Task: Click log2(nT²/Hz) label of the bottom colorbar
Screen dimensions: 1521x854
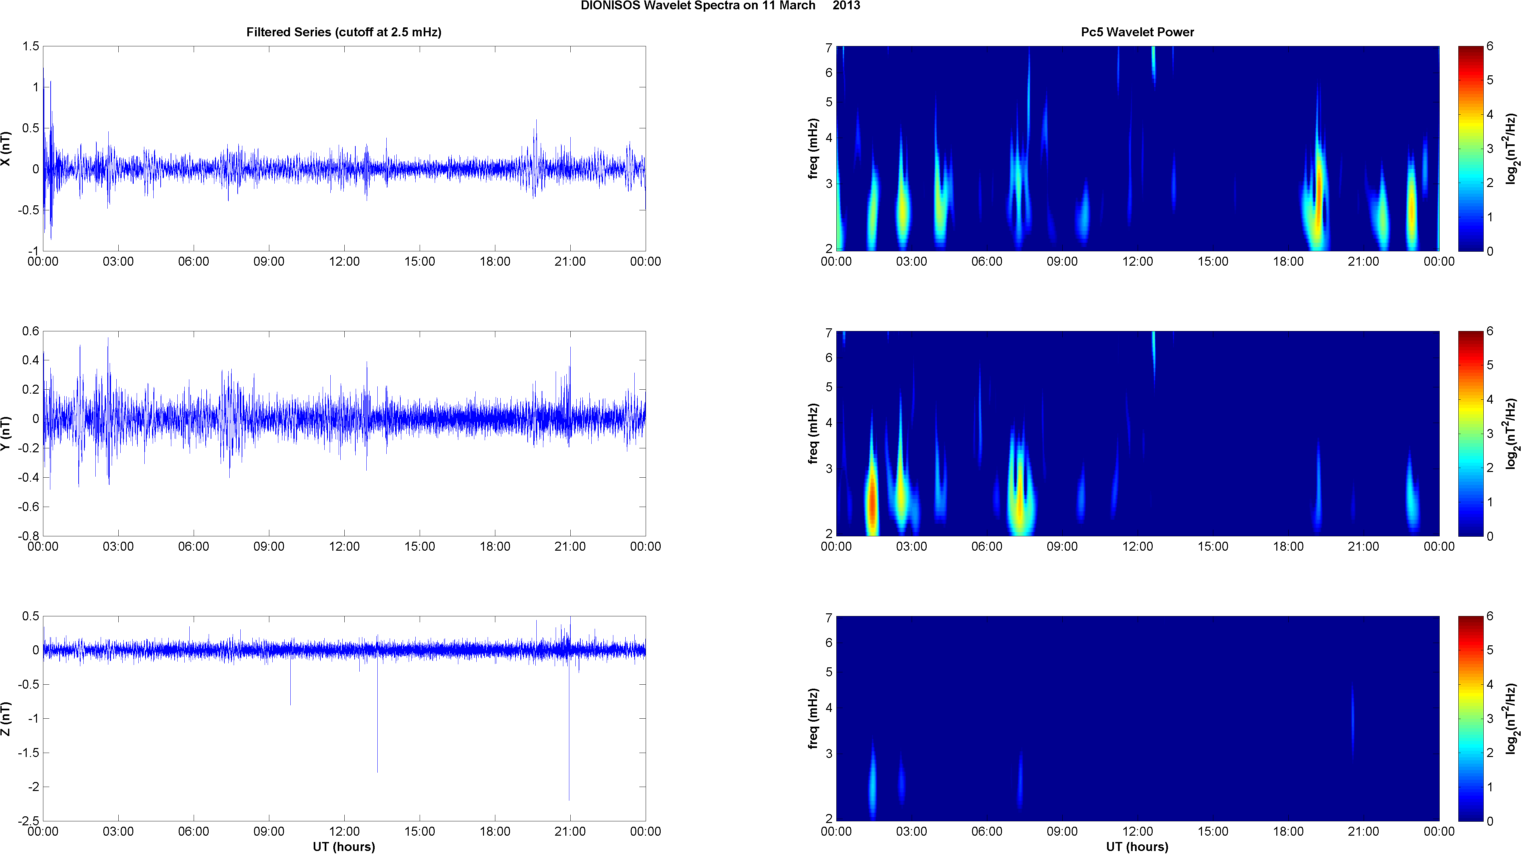Action: click(x=1511, y=719)
